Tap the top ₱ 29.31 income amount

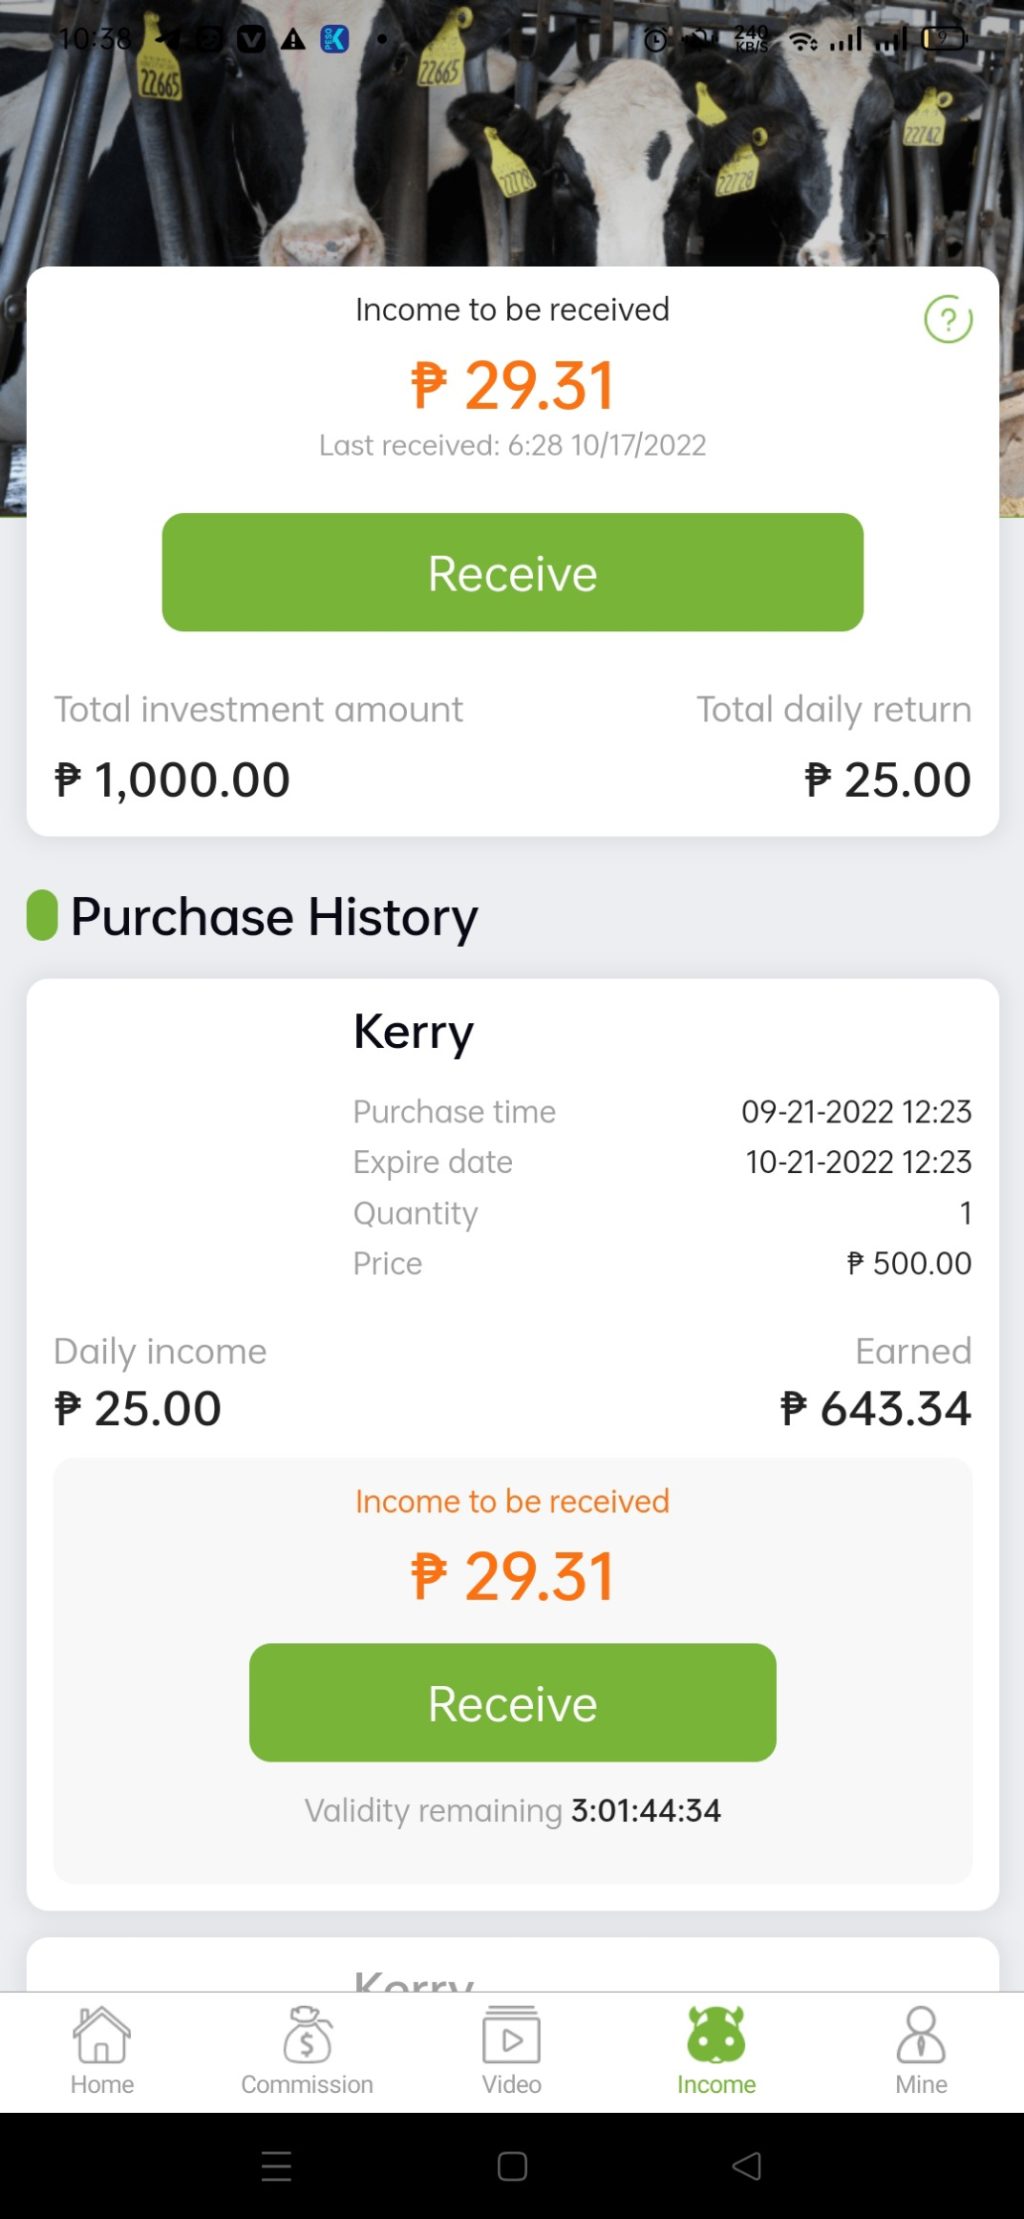pos(512,386)
